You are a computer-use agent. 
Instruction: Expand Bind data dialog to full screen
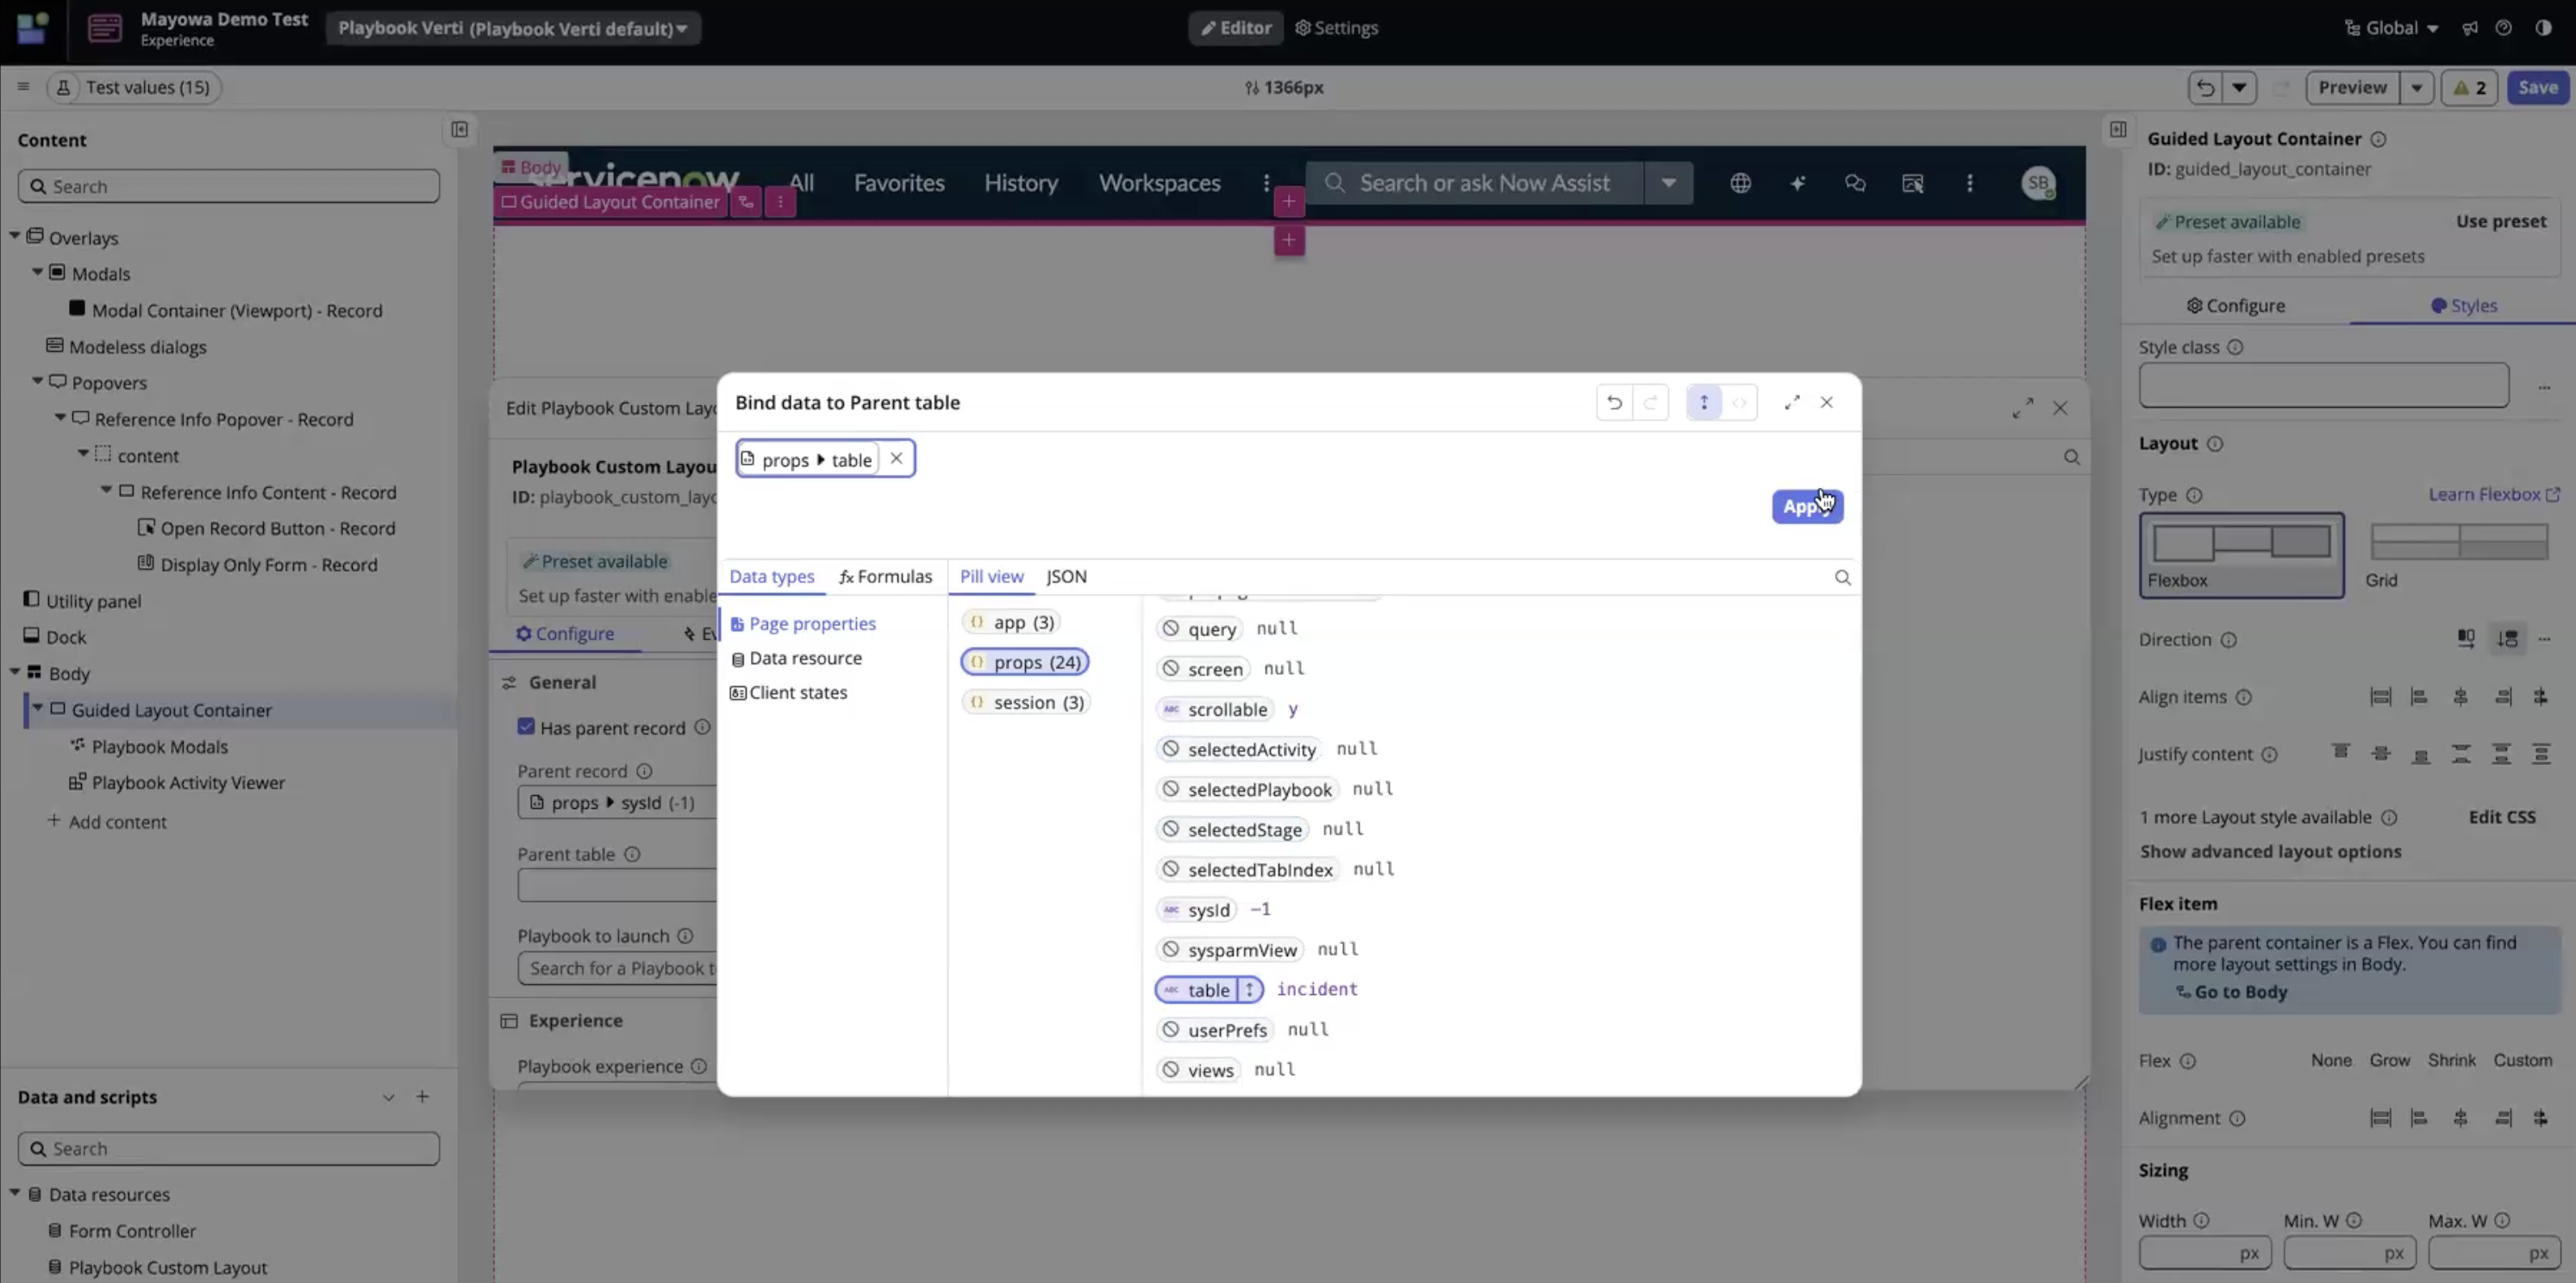pos(1791,402)
